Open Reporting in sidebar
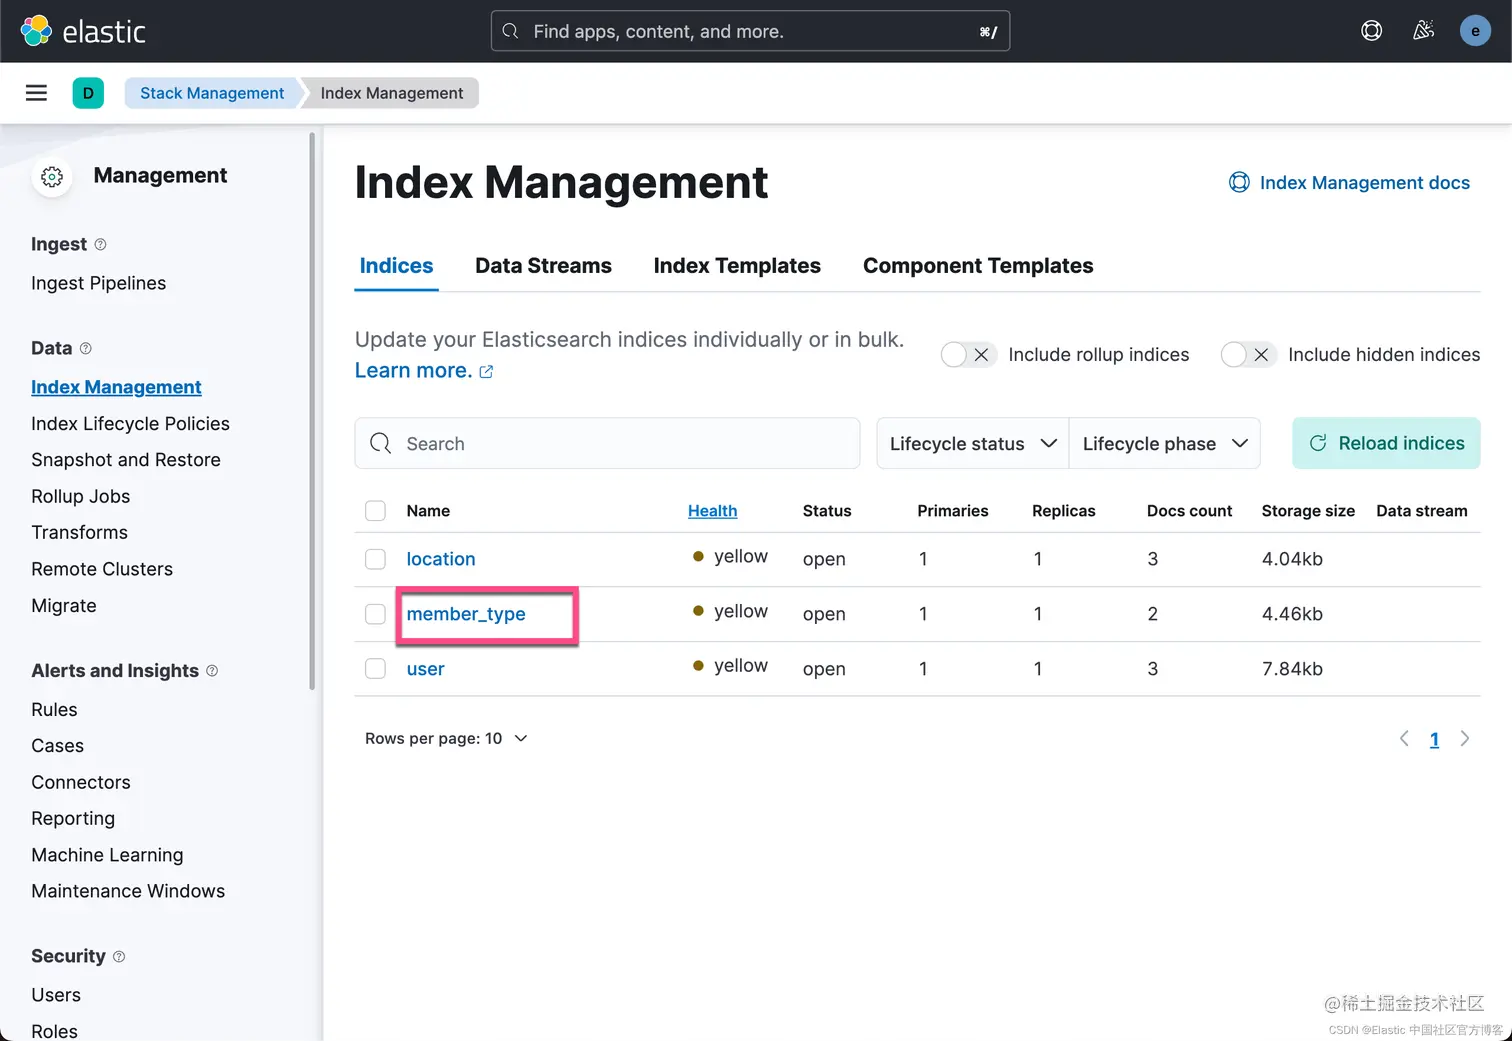The image size is (1512, 1041). [73, 819]
